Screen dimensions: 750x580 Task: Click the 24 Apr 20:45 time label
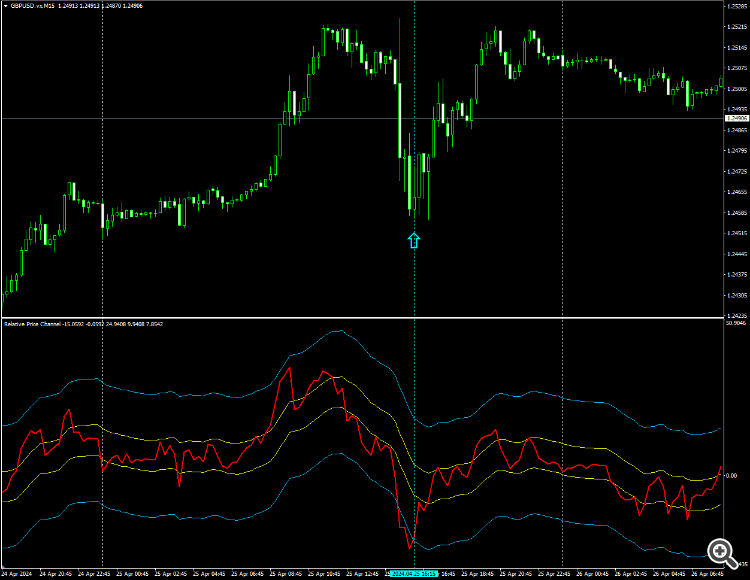(56, 574)
